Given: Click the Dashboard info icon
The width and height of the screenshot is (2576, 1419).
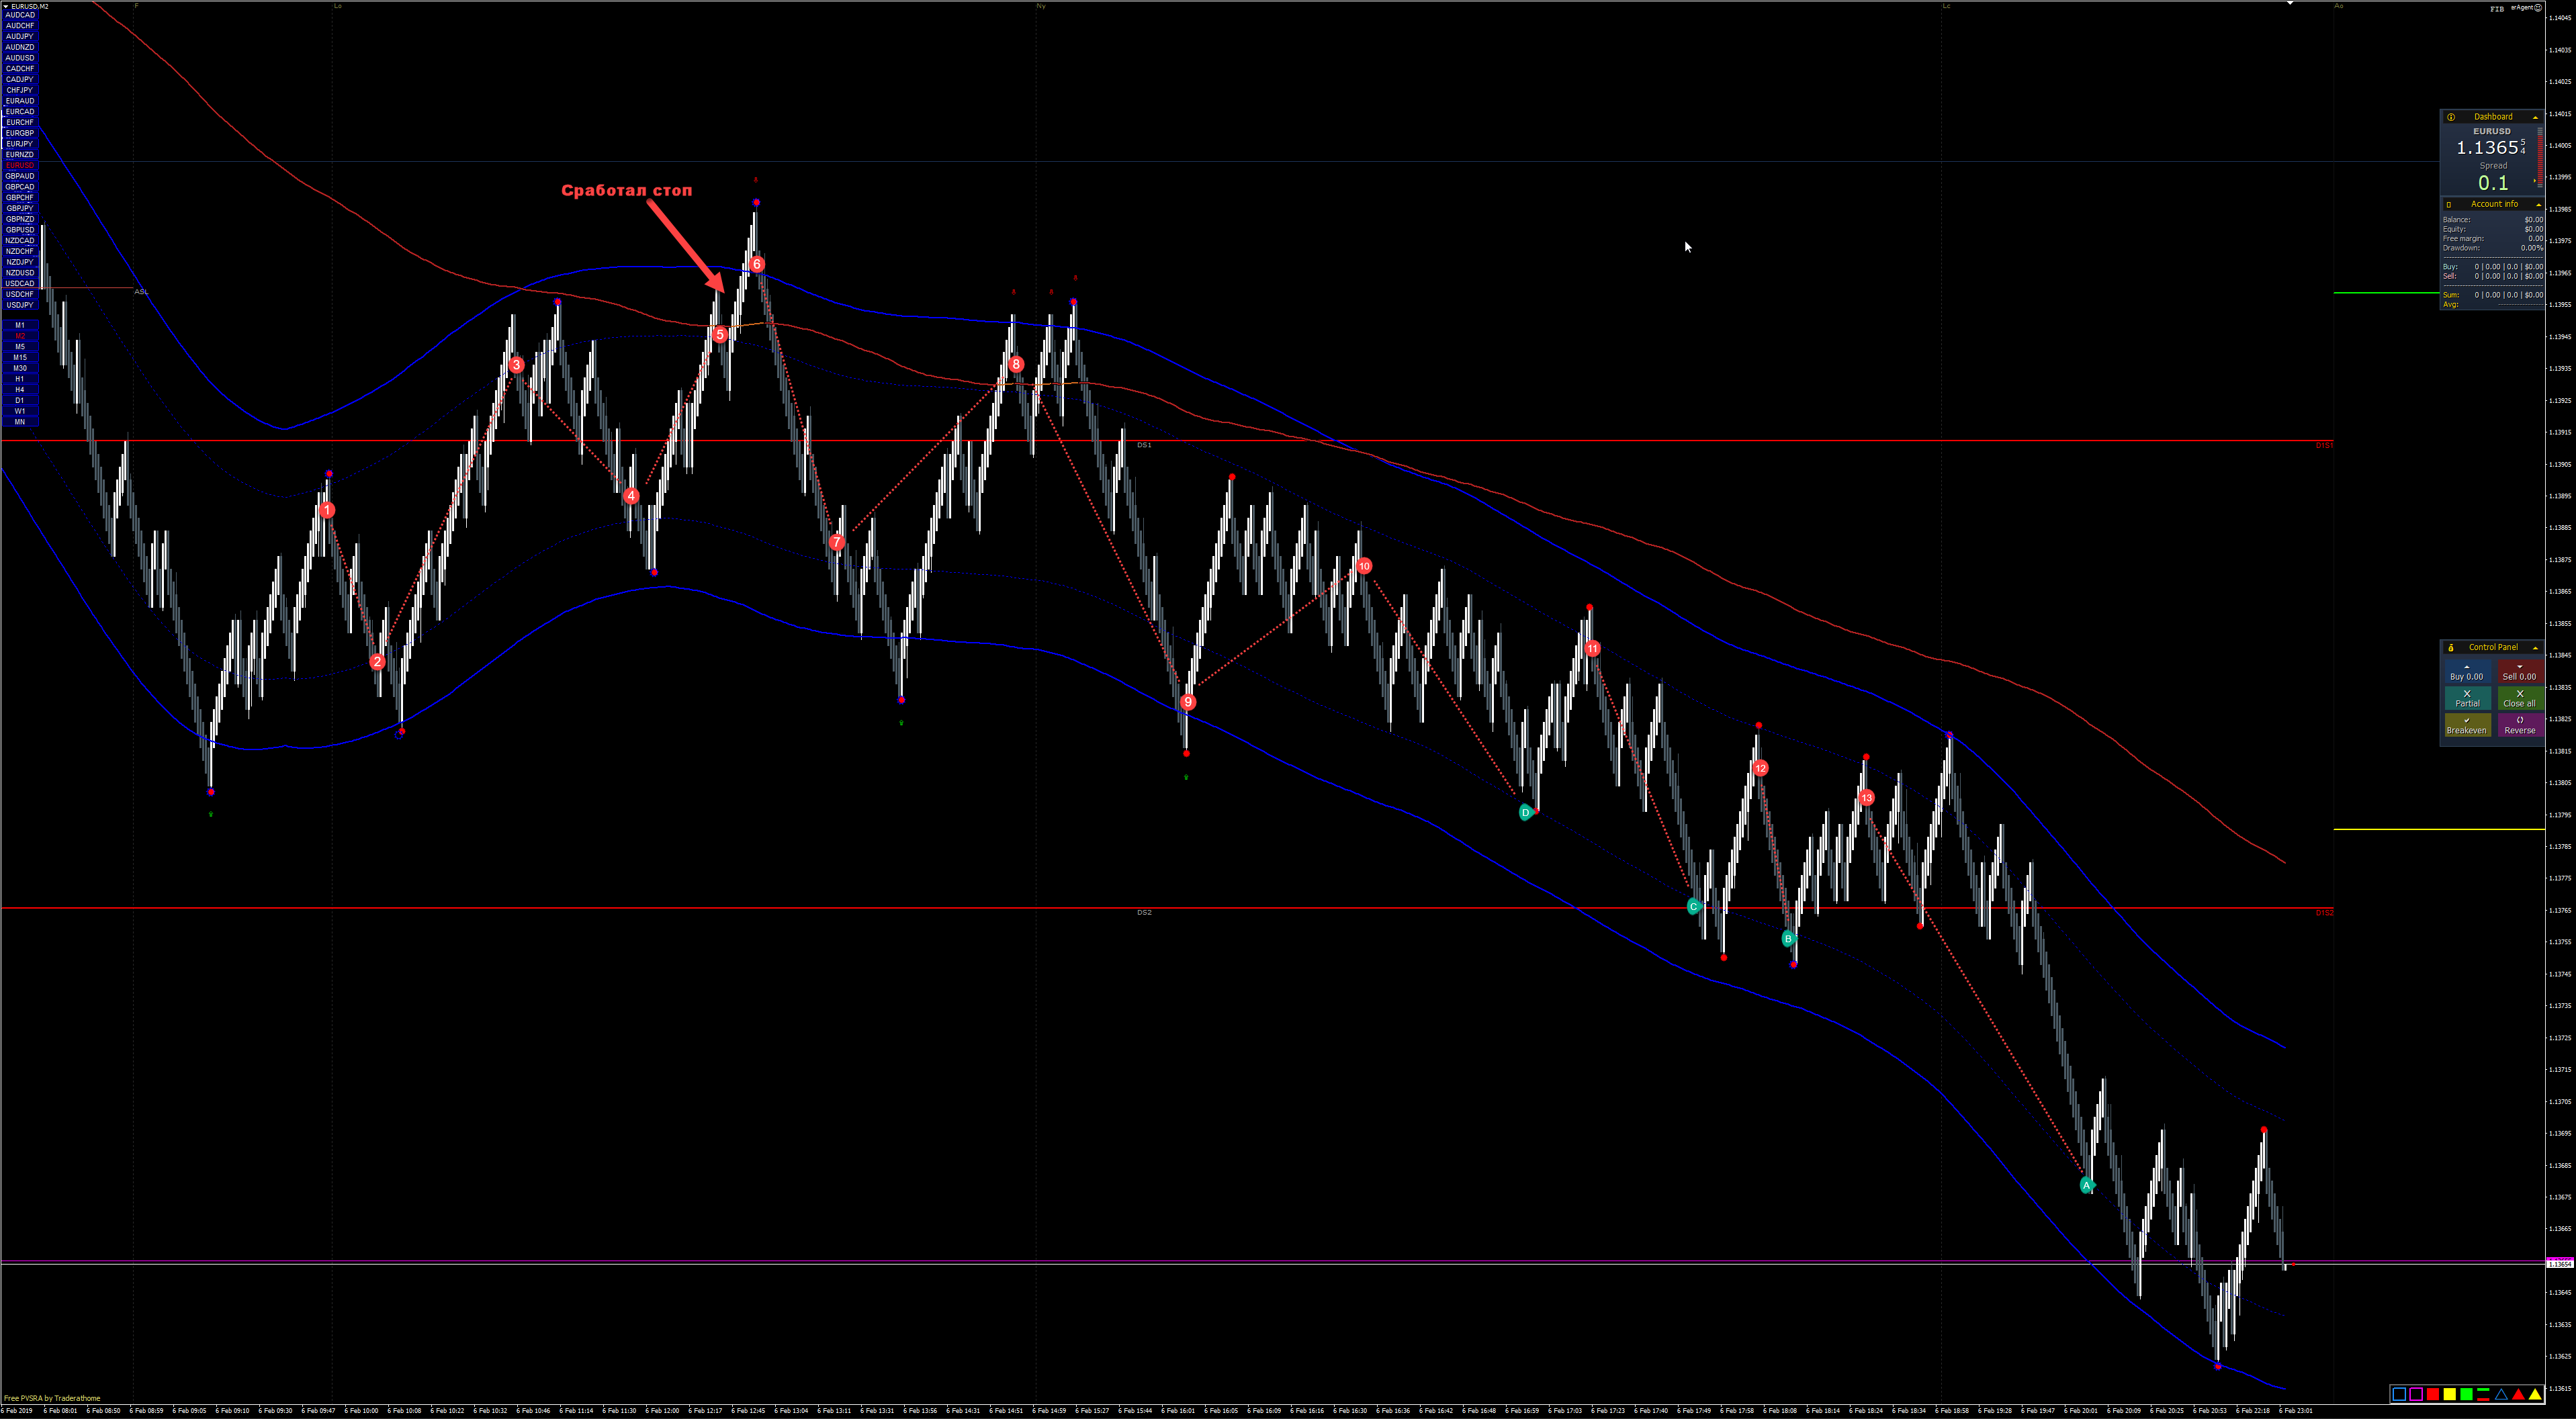Looking at the screenshot, I should pyautogui.click(x=2451, y=117).
